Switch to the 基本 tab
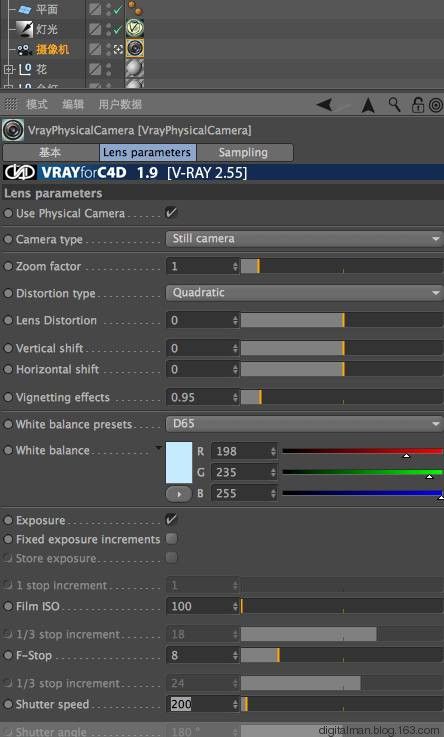444x737 pixels. click(x=51, y=152)
